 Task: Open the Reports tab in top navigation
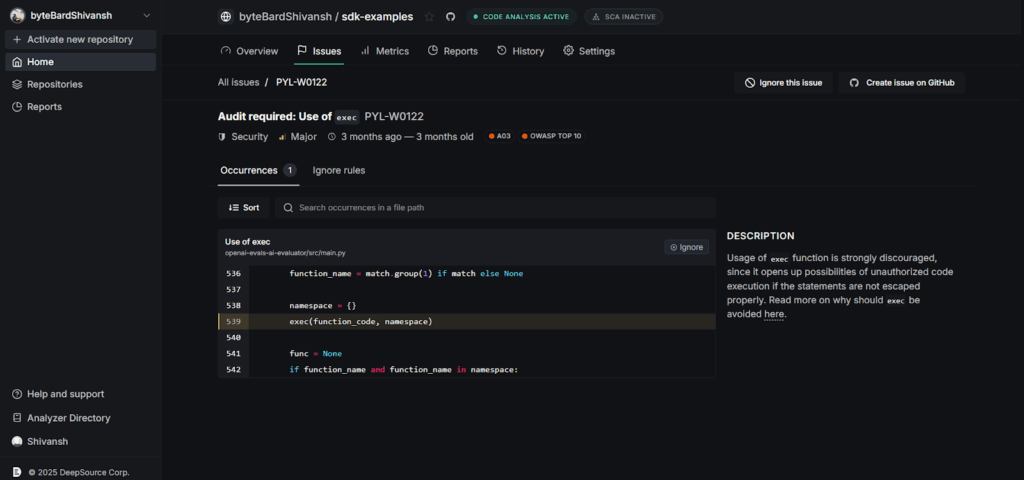[x=453, y=51]
